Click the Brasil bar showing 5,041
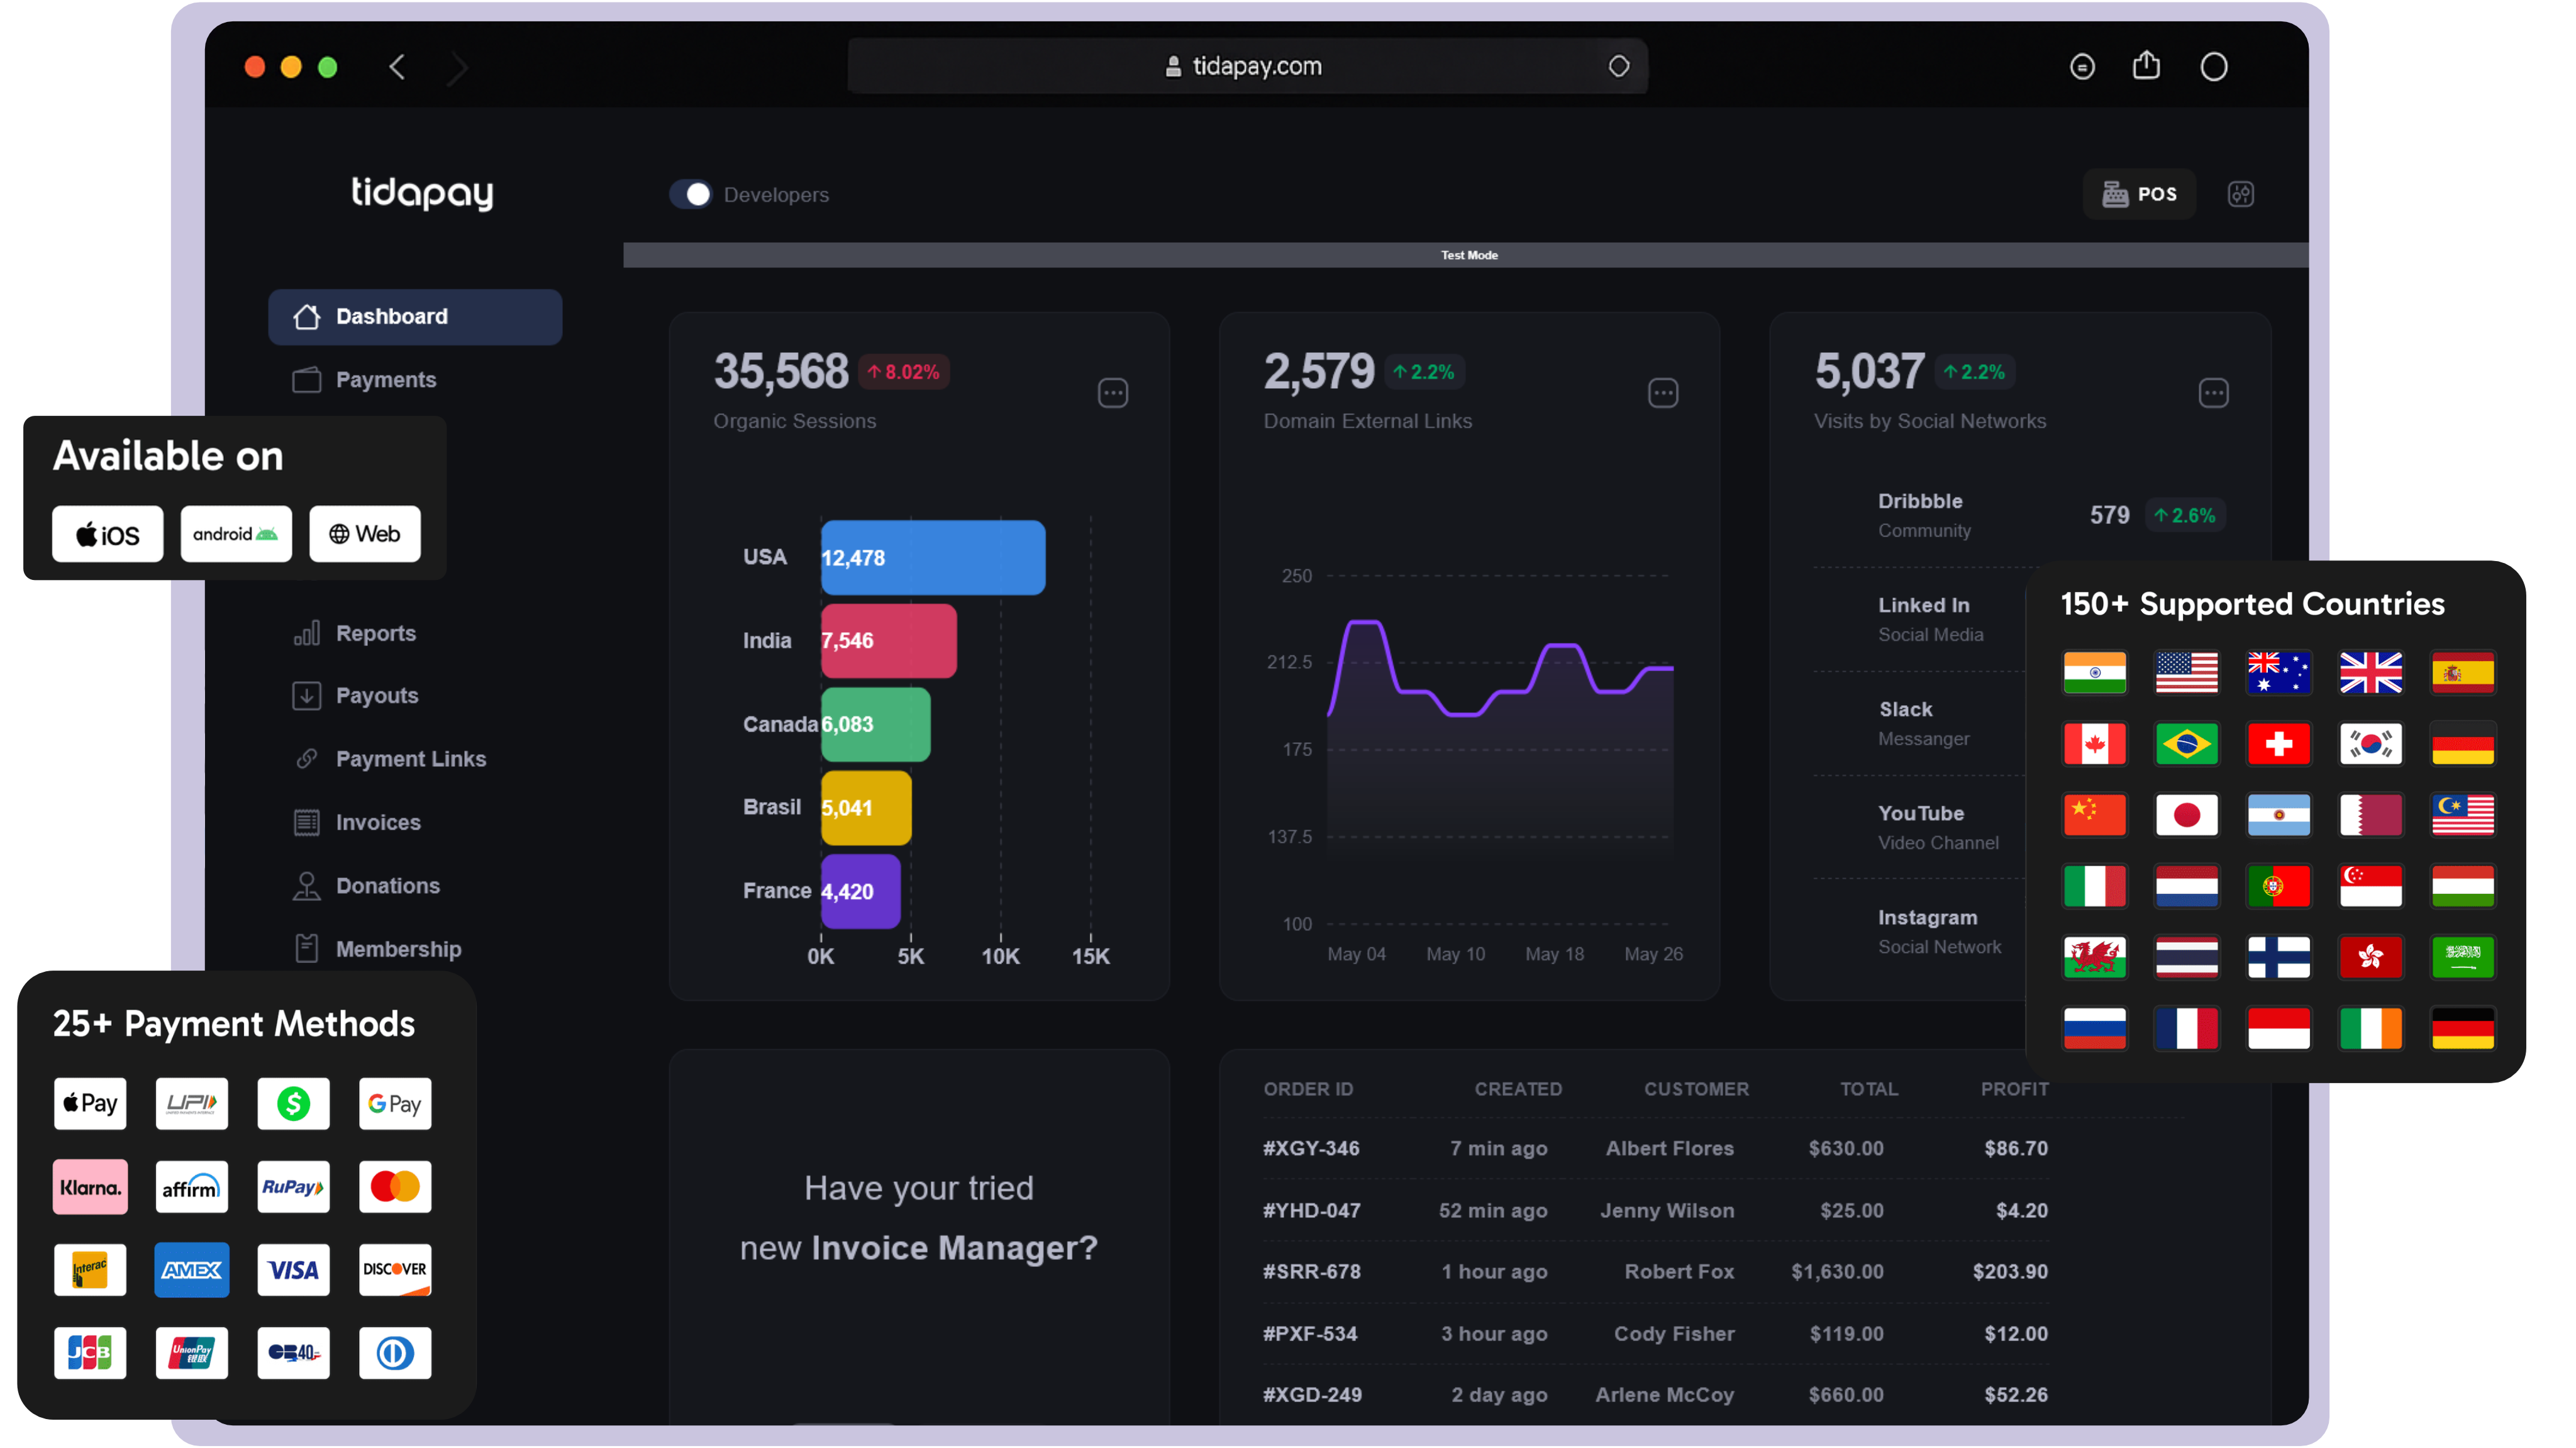Screen dimensions: 2576x1448 coord(866,807)
